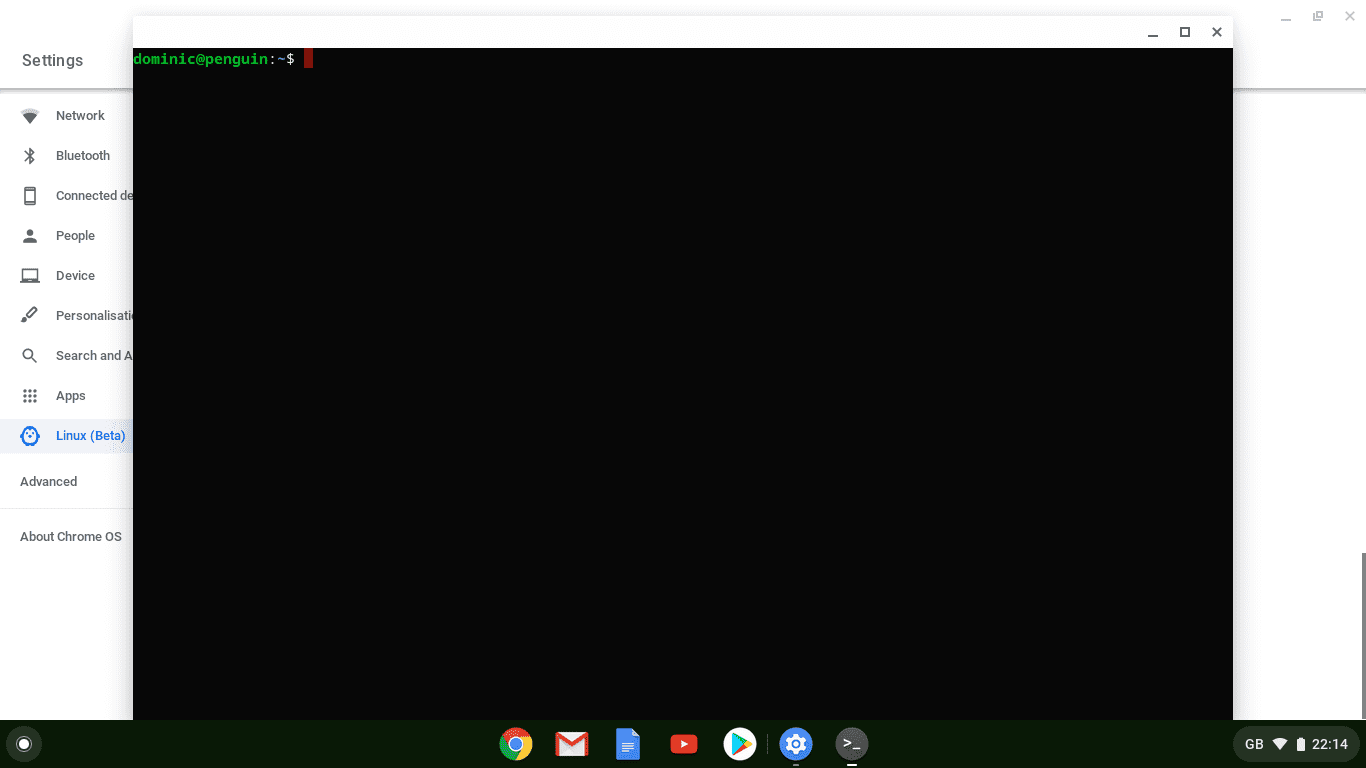
Task: Open YouTube from the shelf
Action: click(x=683, y=744)
